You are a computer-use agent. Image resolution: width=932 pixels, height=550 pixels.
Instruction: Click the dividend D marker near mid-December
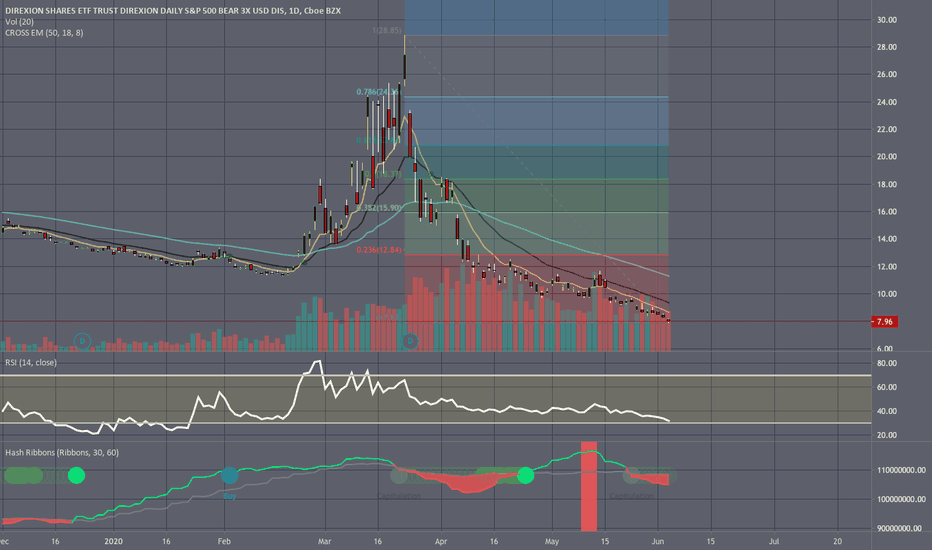coord(82,341)
